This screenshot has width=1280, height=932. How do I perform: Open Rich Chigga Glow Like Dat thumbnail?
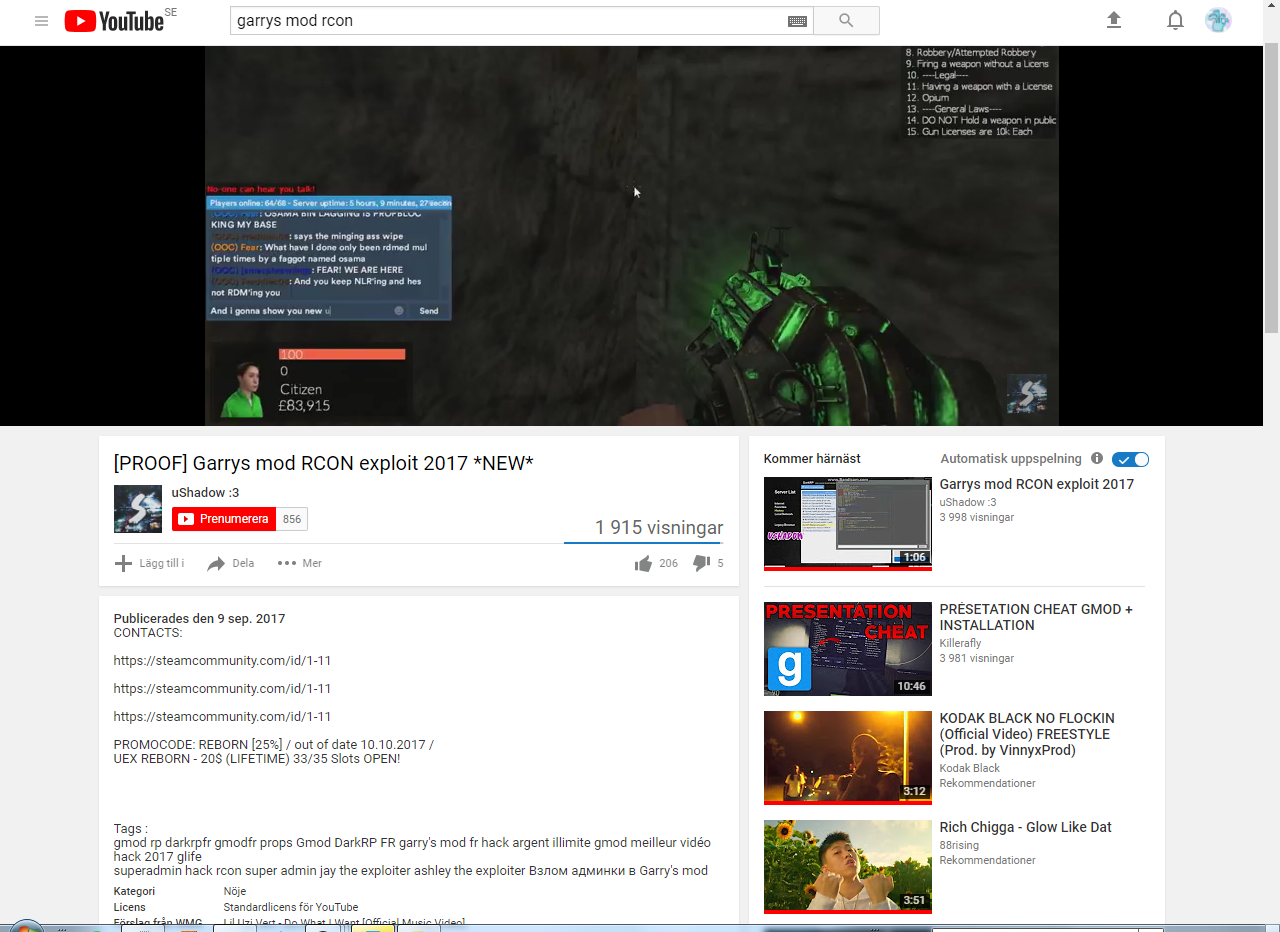point(848,866)
